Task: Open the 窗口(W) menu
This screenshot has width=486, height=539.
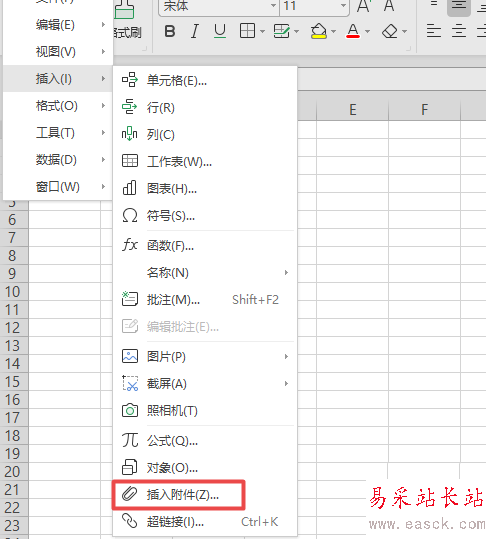Action: [58, 187]
